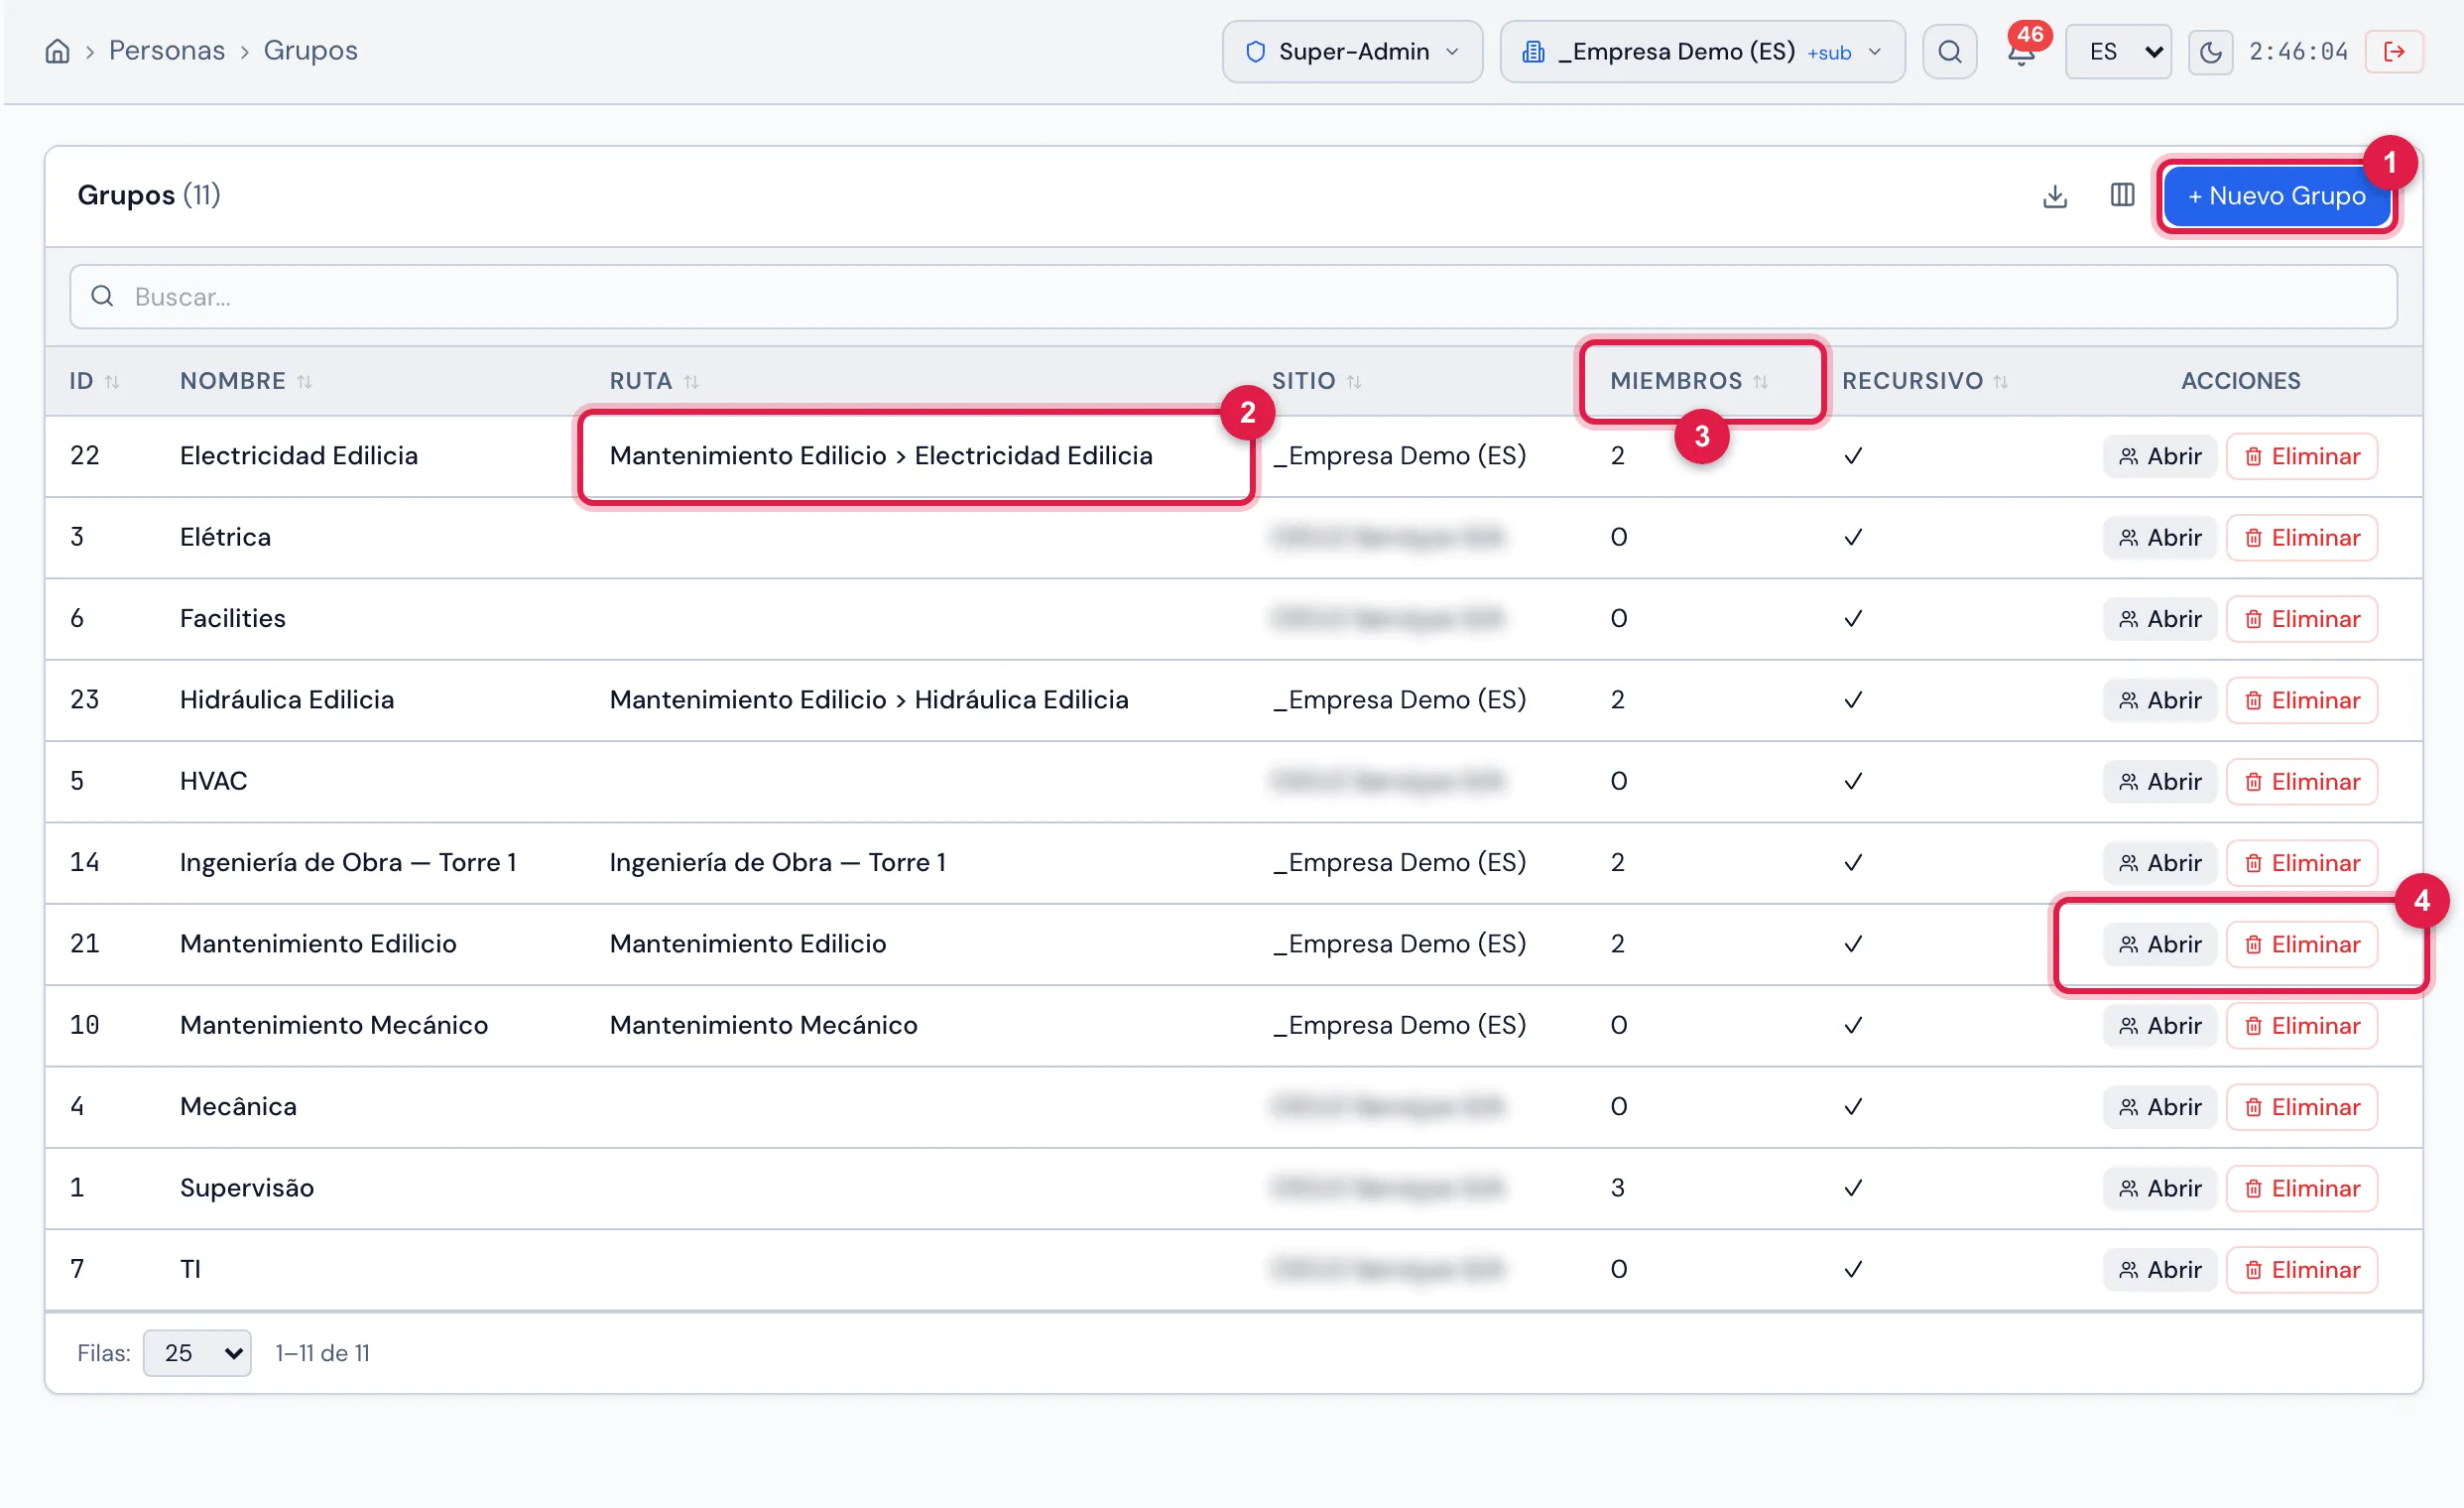2464x1508 pixels.
Task: Delete the Electricidad Edilicia group
Action: click(2301, 456)
